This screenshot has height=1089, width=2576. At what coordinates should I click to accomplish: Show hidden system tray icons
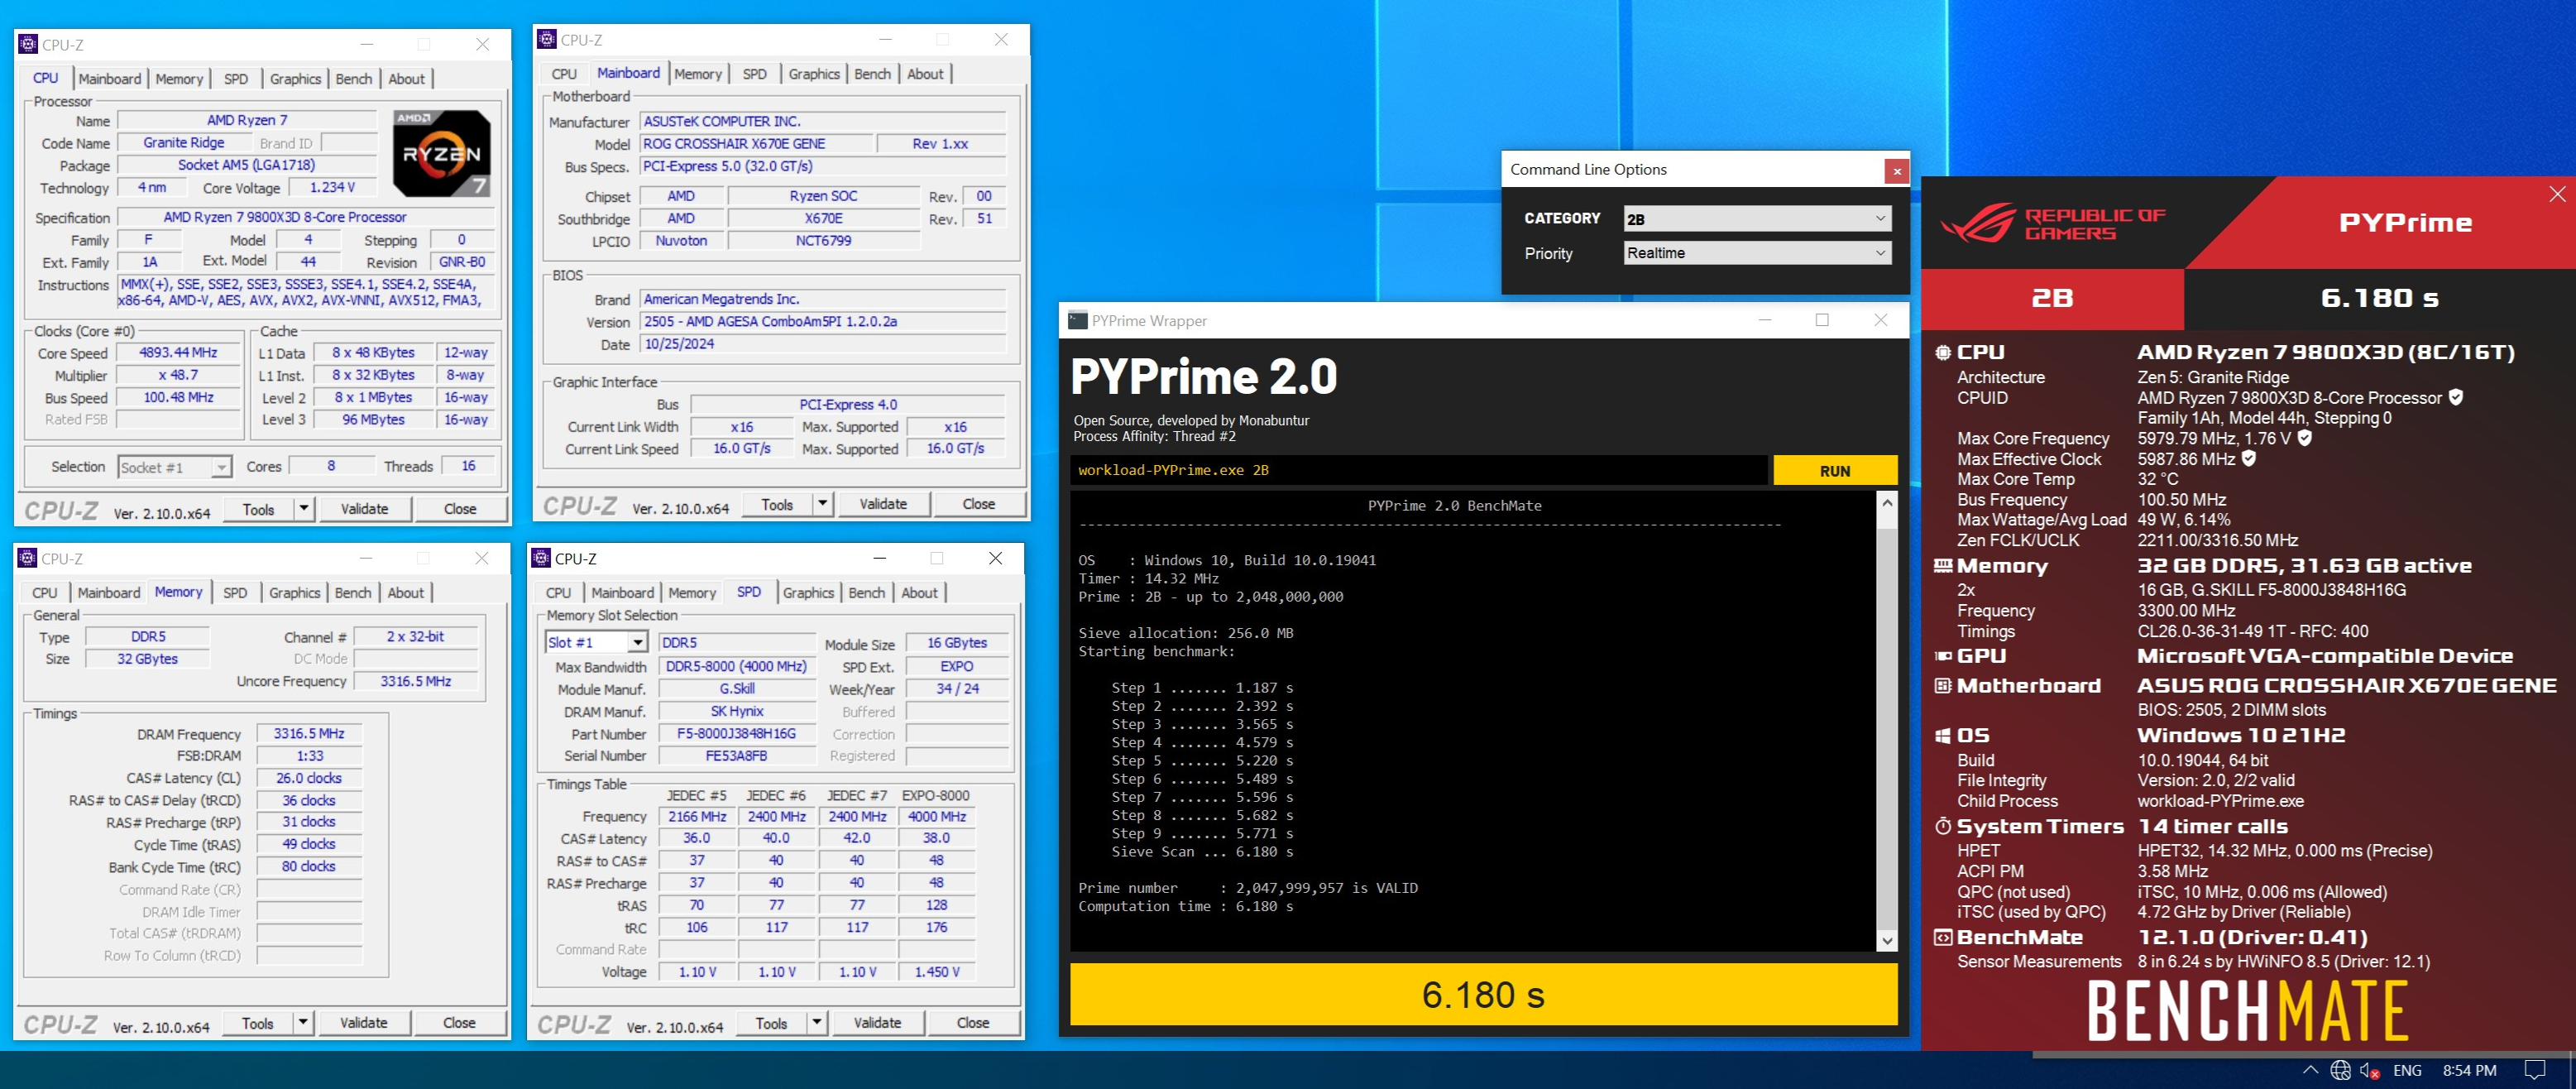click(x=2310, y=1070)
